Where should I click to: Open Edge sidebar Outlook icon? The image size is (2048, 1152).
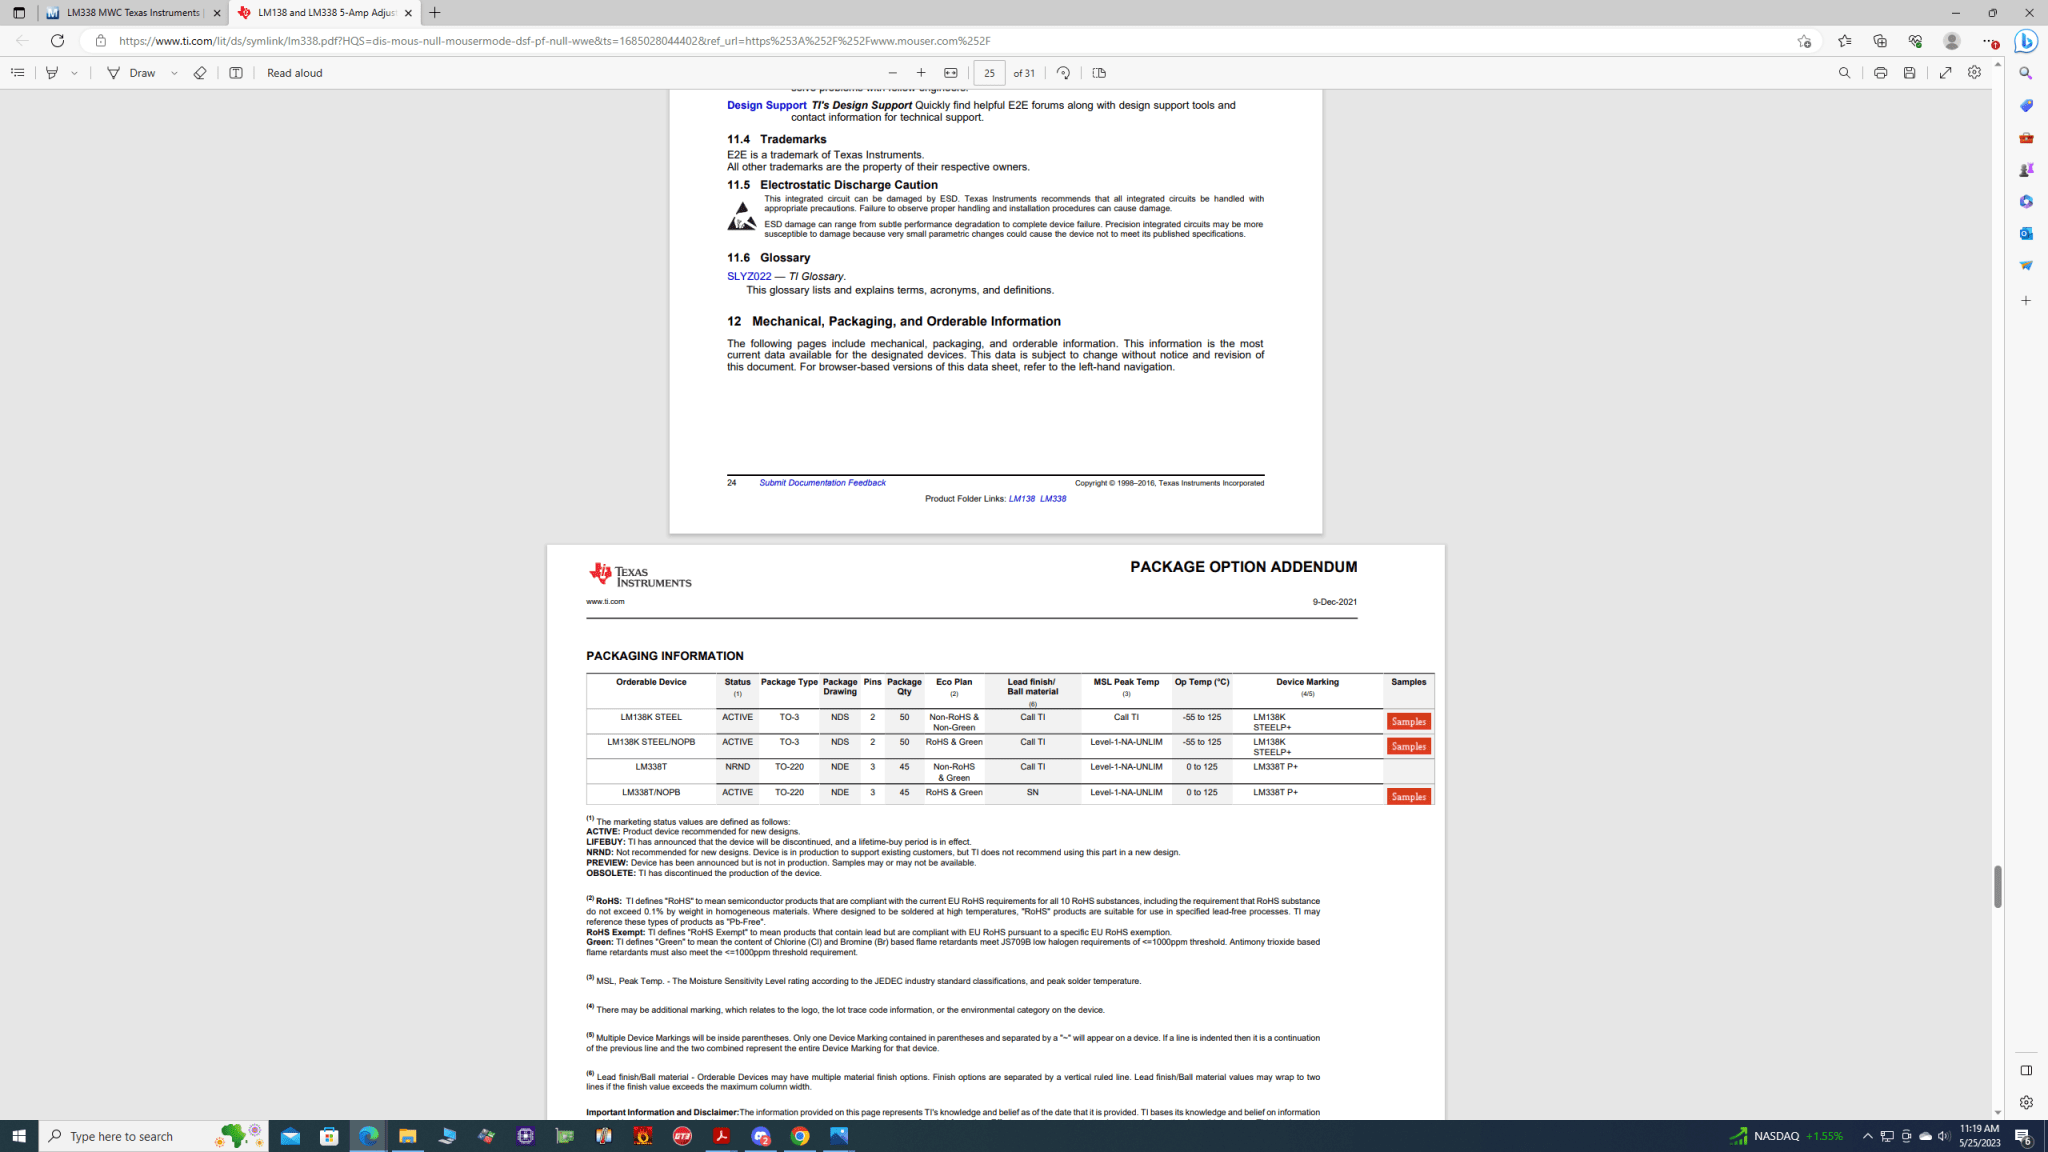(2026, 233)
